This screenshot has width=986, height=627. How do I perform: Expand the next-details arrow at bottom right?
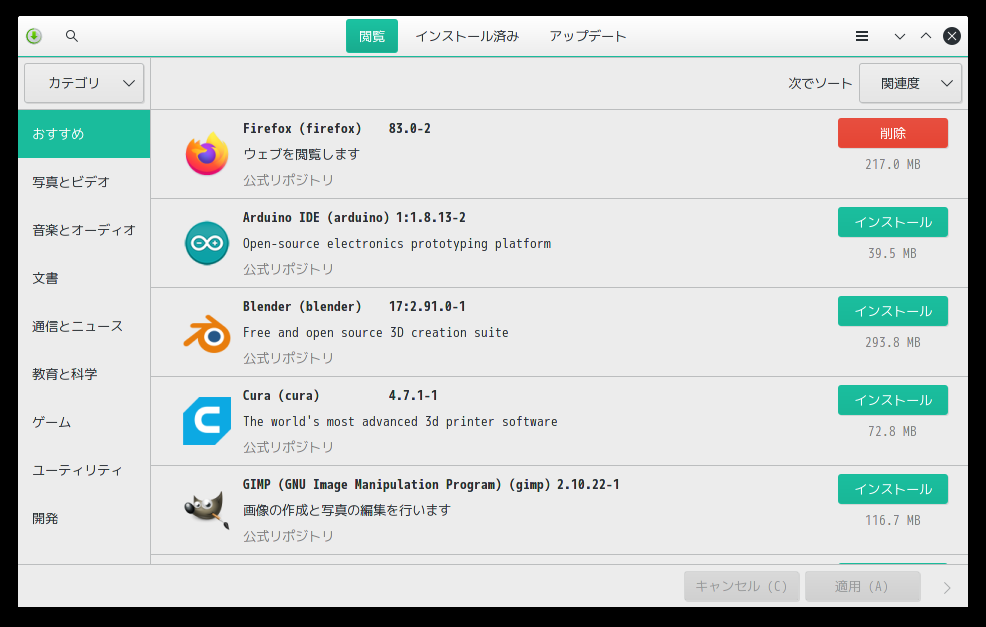[x=947, y=587]
